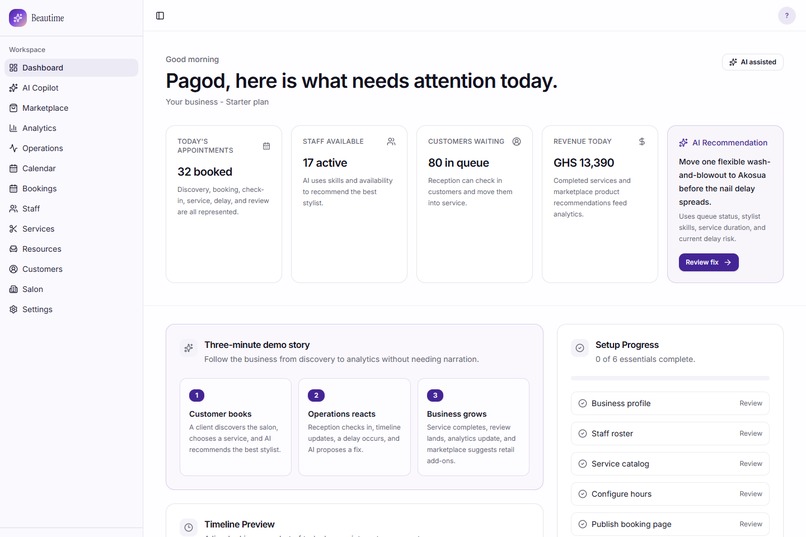Click the Timeline Preview heading
The height and width of the screenshot is (537, 806).
tap(240, 524)
